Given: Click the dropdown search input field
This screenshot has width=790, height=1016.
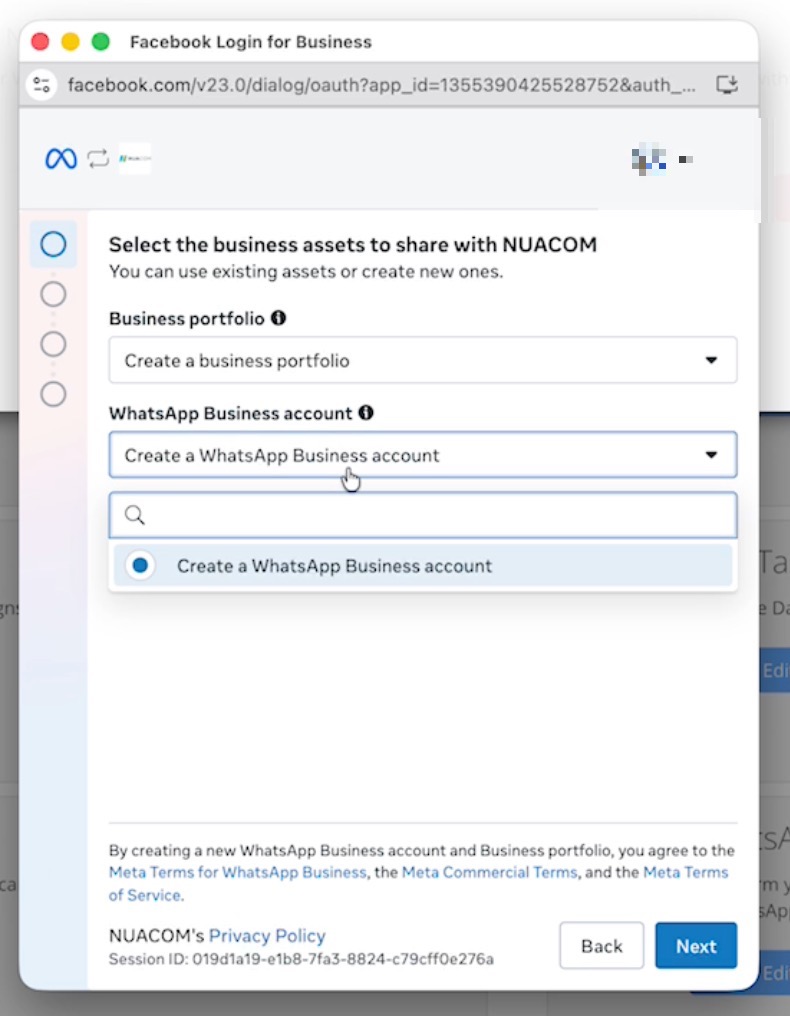Looking at the screenshot, I should (423, 515).
